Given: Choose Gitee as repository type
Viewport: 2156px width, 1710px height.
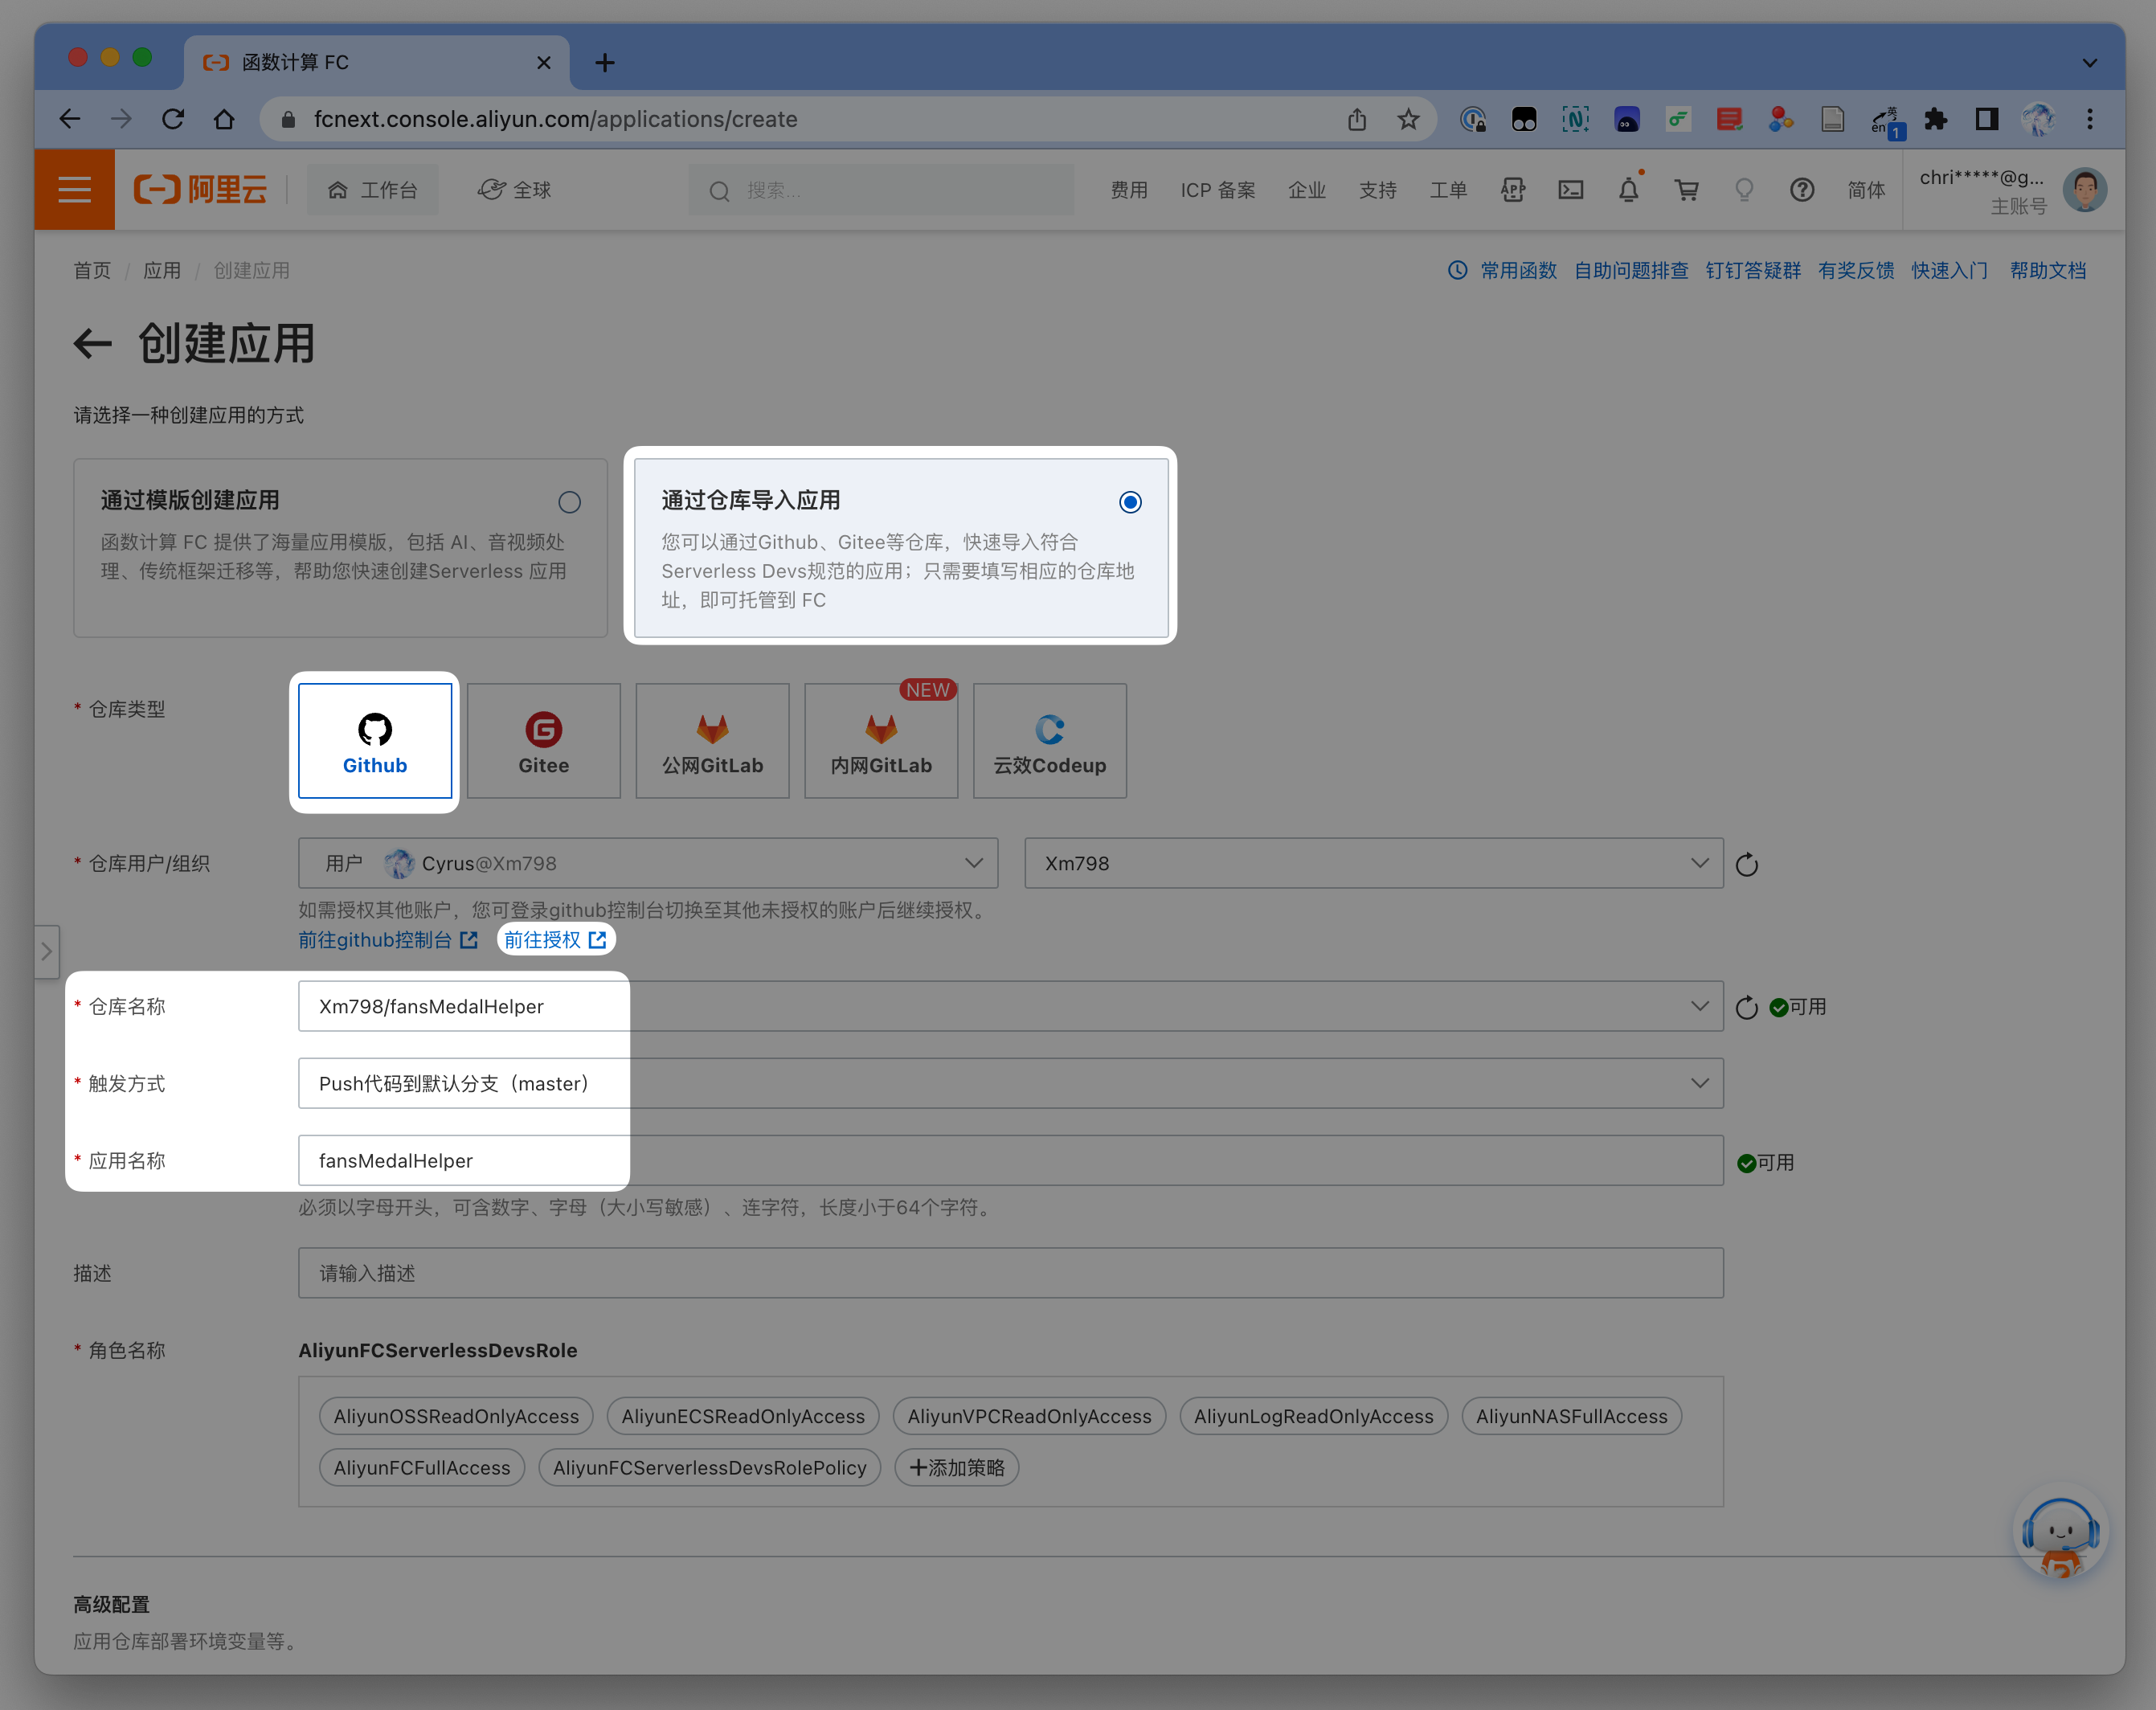Looking at the screenshot, I should tap(543, 741).
